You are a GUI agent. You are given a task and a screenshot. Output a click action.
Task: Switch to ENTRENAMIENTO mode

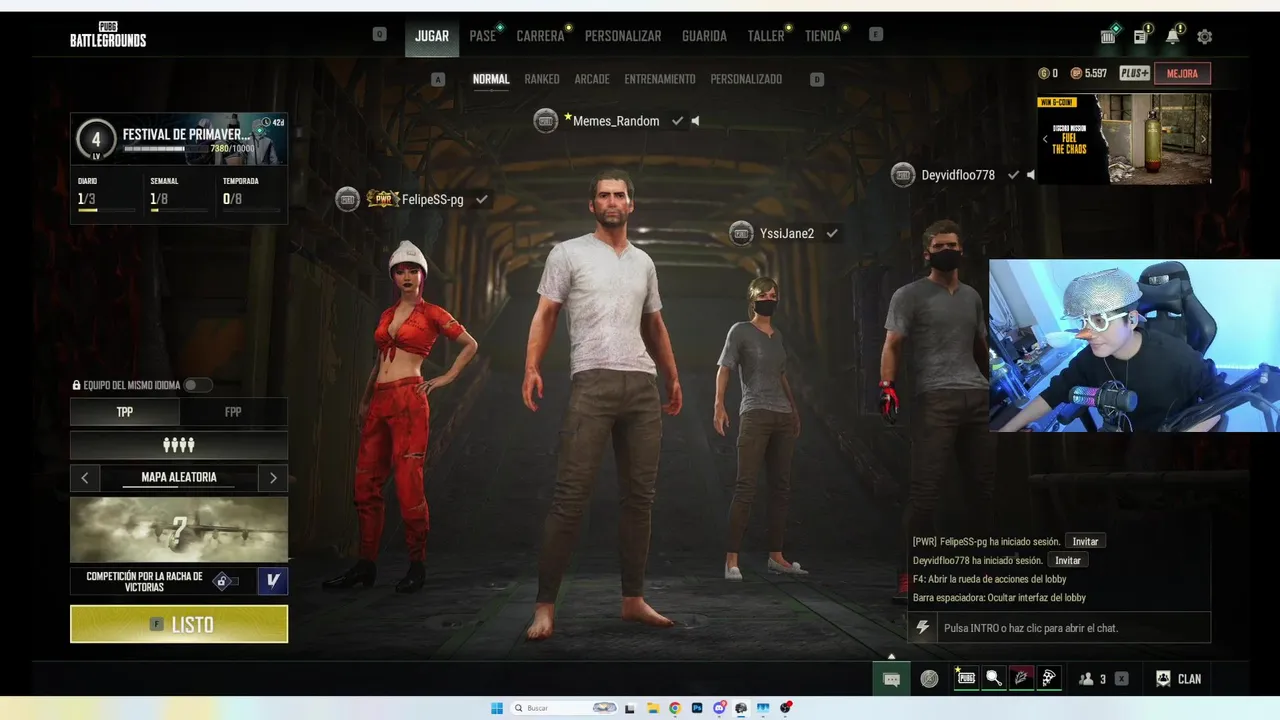tap(660, 79)
